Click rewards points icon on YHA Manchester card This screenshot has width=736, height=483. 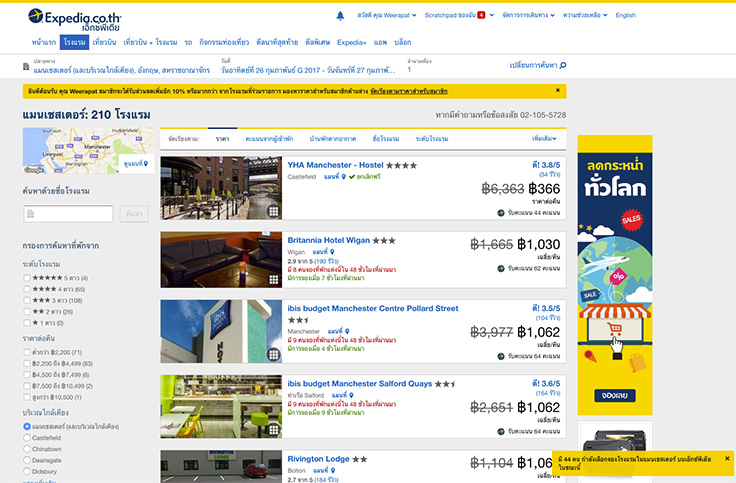(x=501, y=213)
